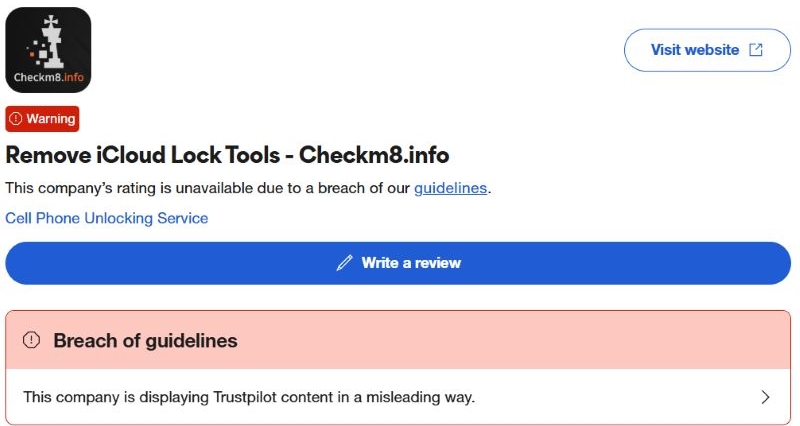Click the pencil icon on review button
800x426 pixels.
point(344,263)
